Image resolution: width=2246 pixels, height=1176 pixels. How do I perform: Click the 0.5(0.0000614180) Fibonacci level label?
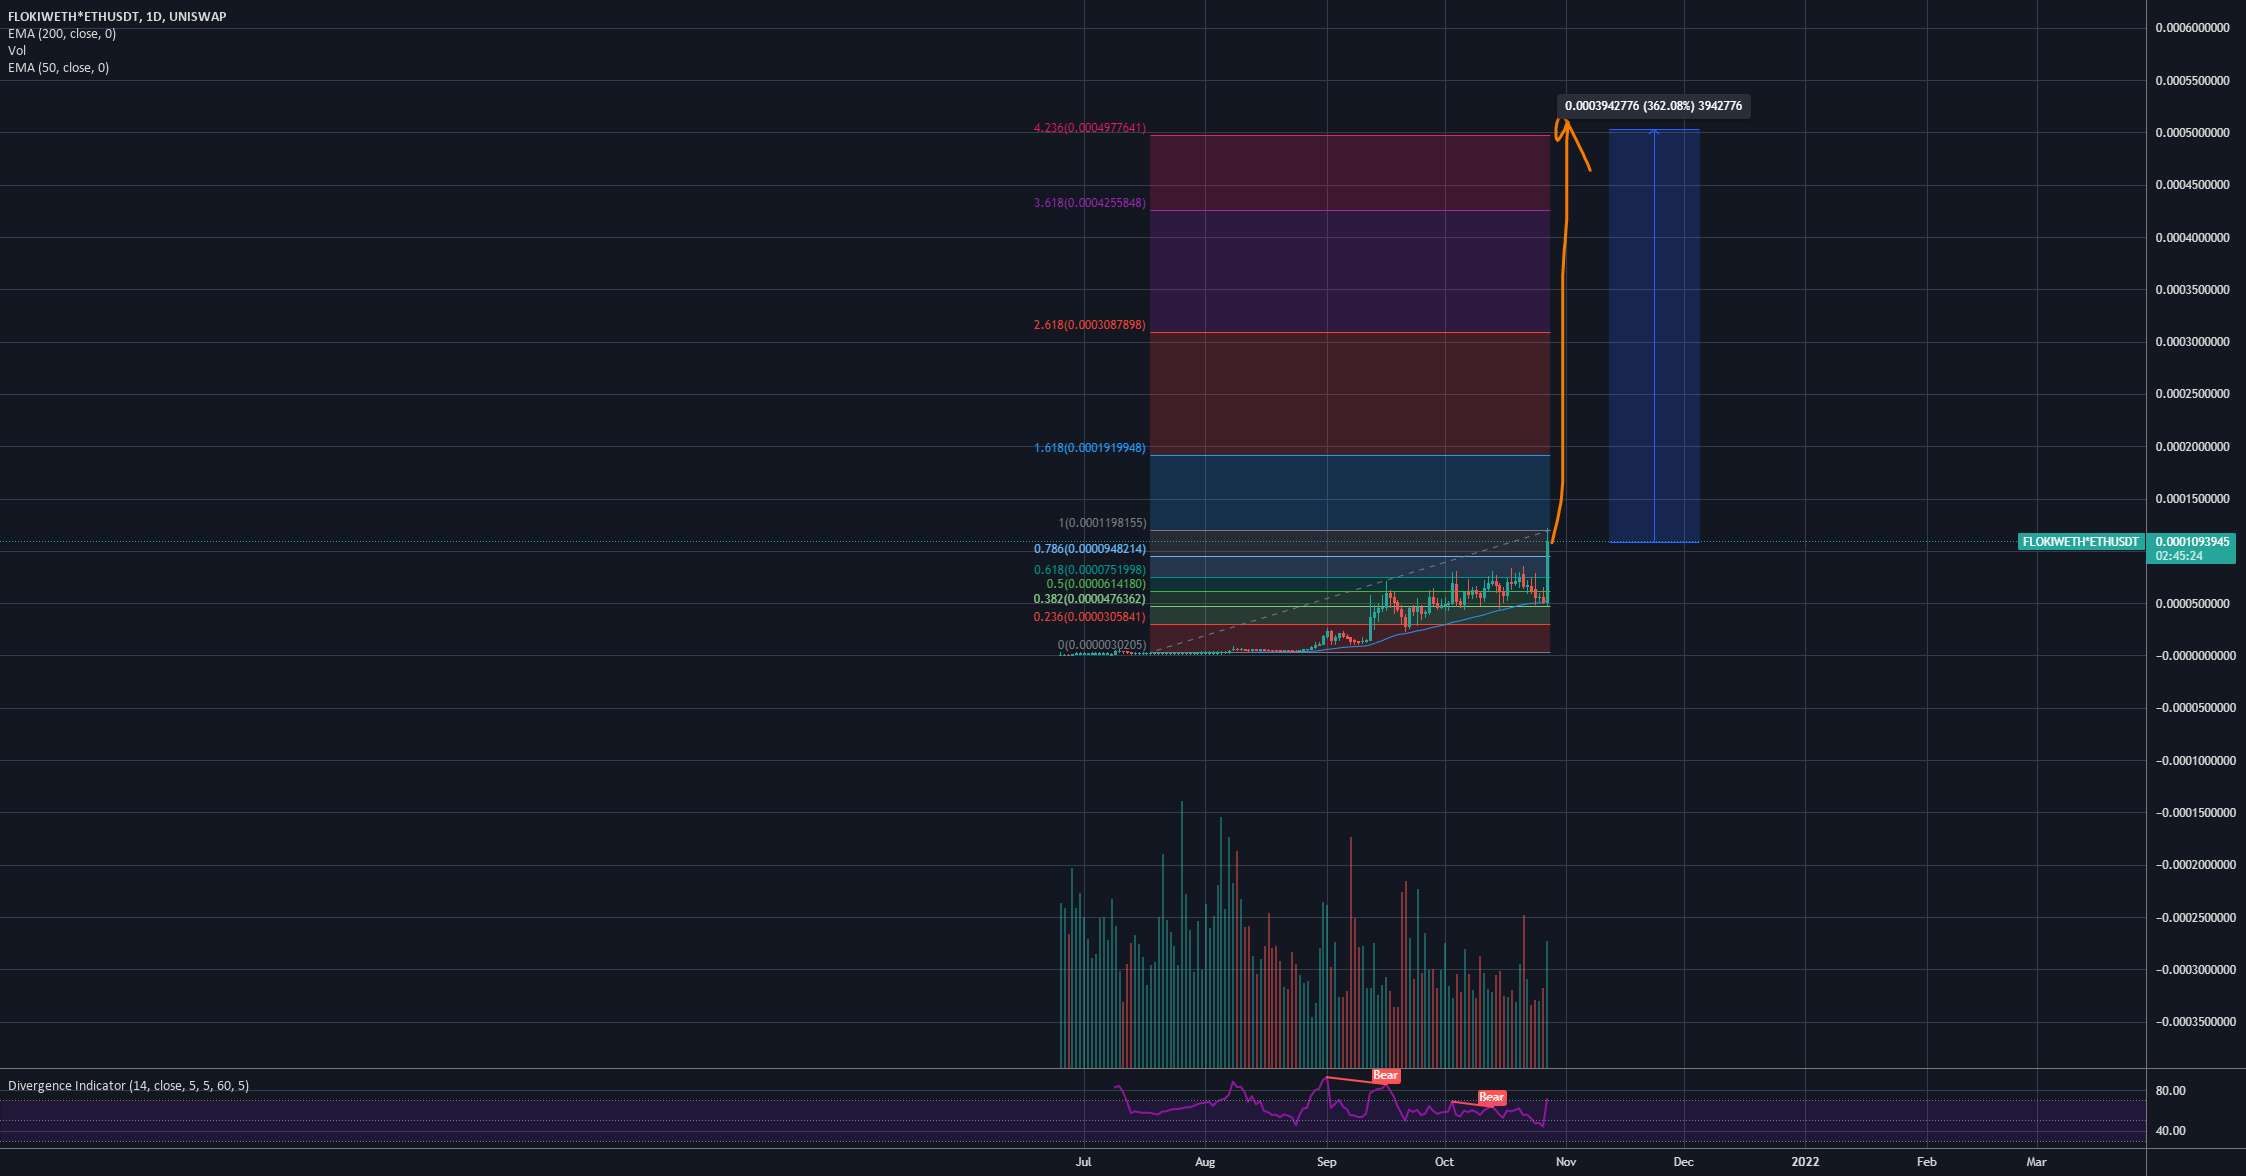1096,584
